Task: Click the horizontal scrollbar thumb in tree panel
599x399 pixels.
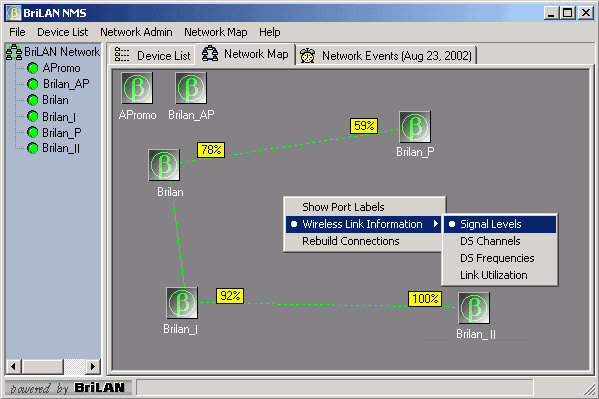Action: click(42, 367)
